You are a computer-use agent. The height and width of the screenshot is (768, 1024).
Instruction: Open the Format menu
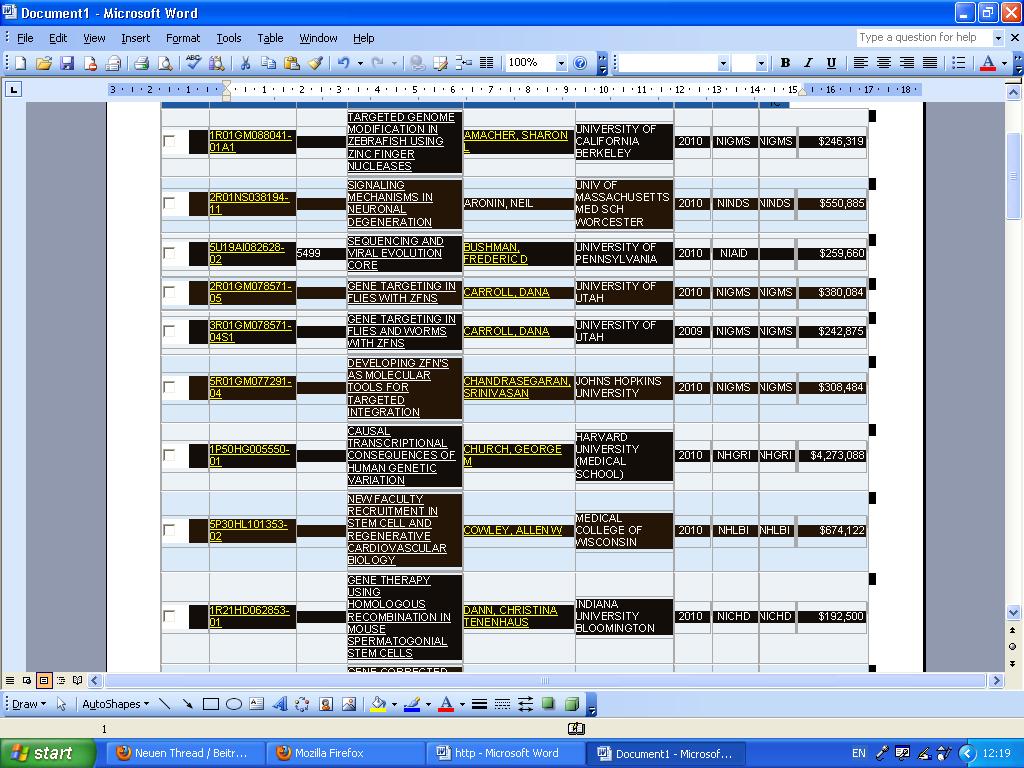tap(183, 38)
